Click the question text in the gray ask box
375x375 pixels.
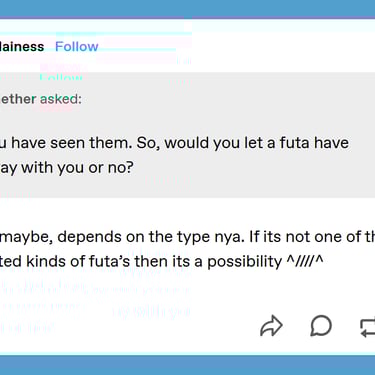(x=174, y=155)
